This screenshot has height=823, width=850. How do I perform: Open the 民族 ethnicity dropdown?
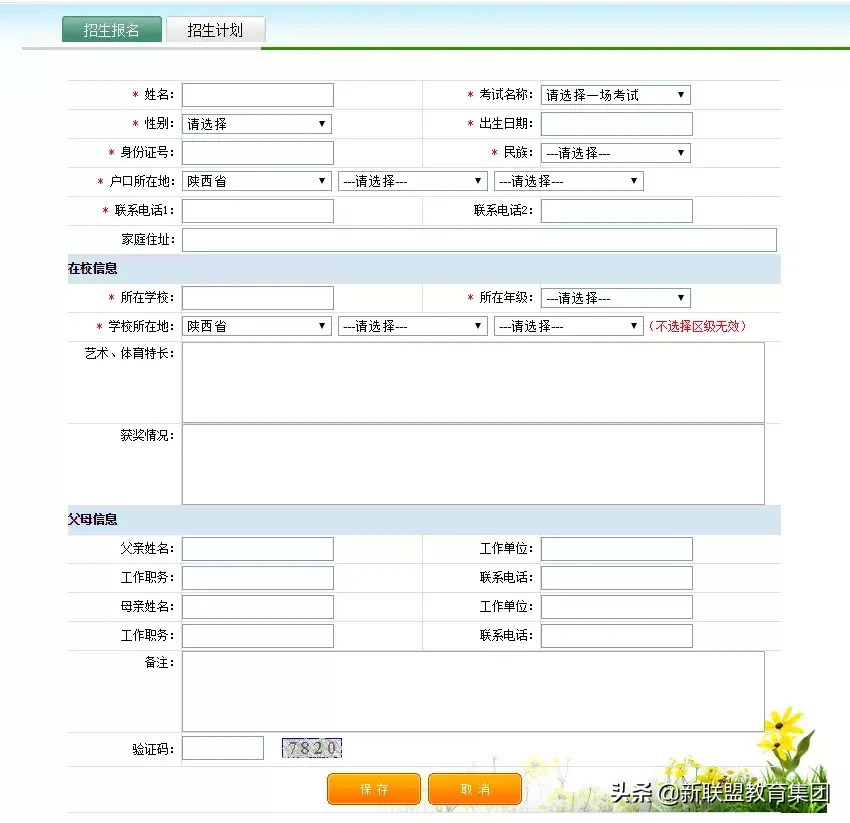(615, 152)
